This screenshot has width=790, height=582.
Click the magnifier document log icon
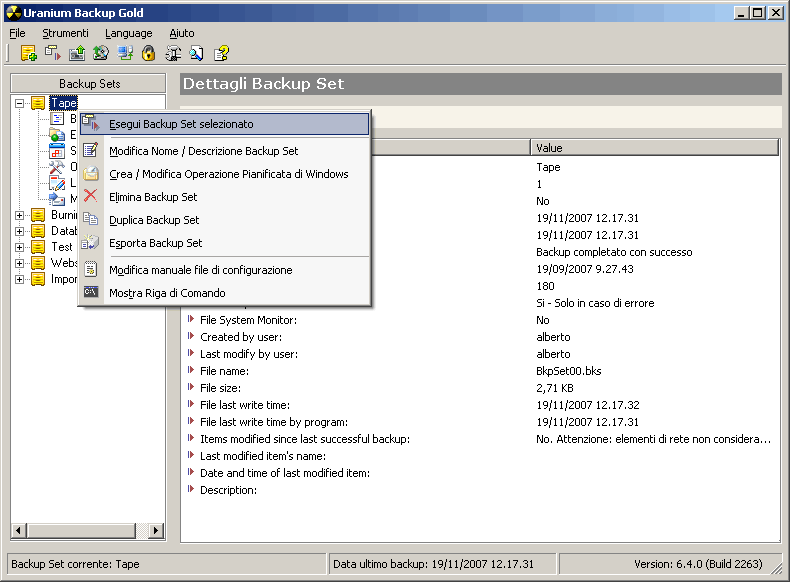tap(196, 53)
